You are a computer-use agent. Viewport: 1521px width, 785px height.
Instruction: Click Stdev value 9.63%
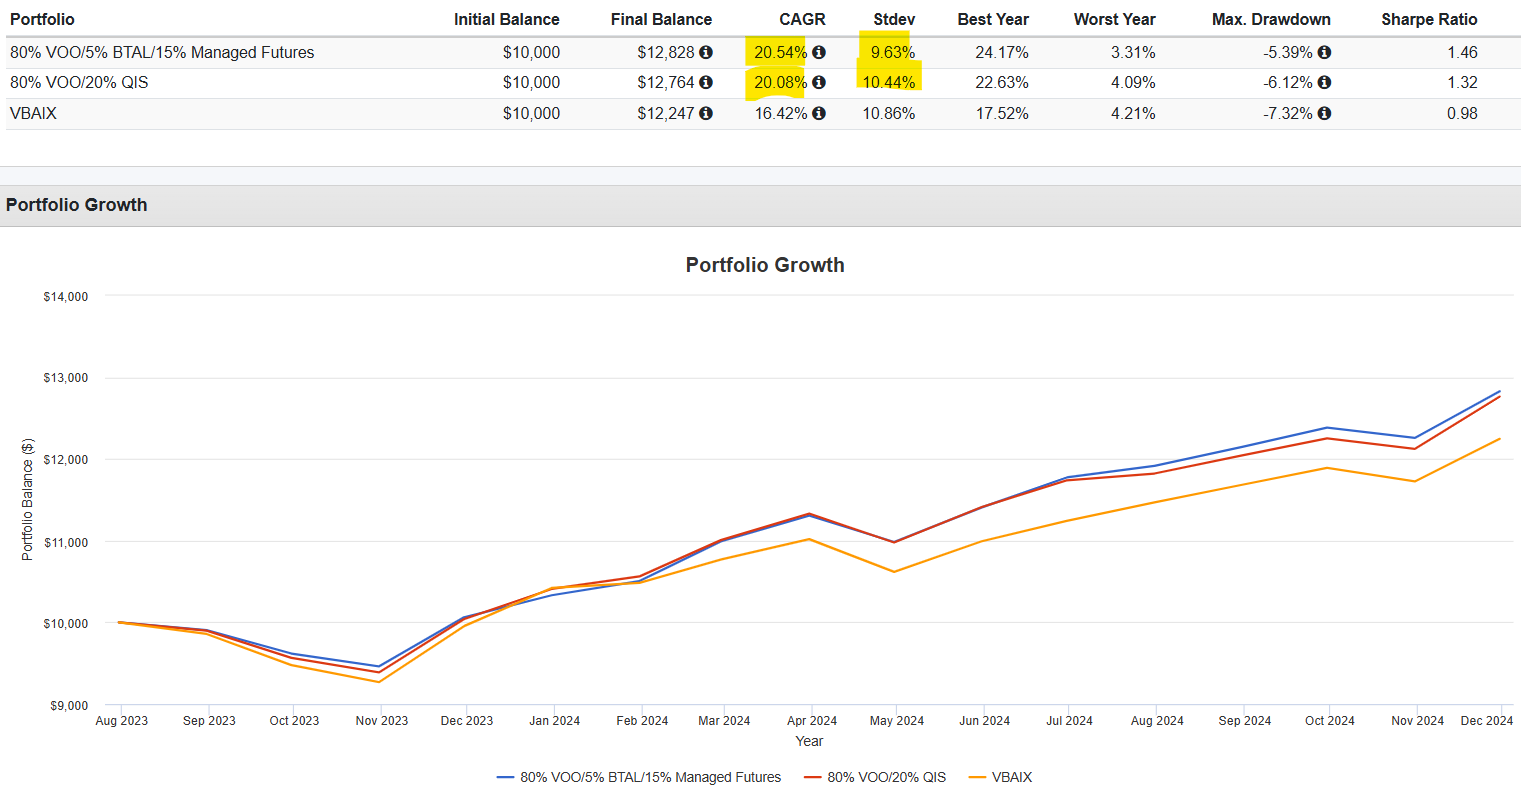[x=893, y=52]
